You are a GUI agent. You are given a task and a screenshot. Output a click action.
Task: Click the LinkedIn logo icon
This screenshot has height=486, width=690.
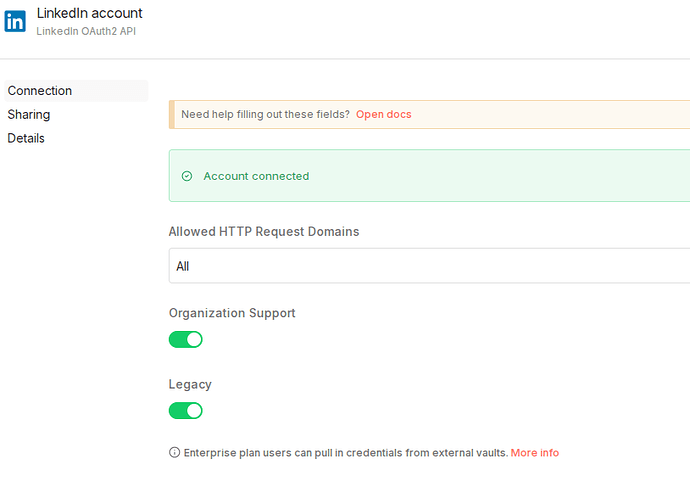click(15, 21)
